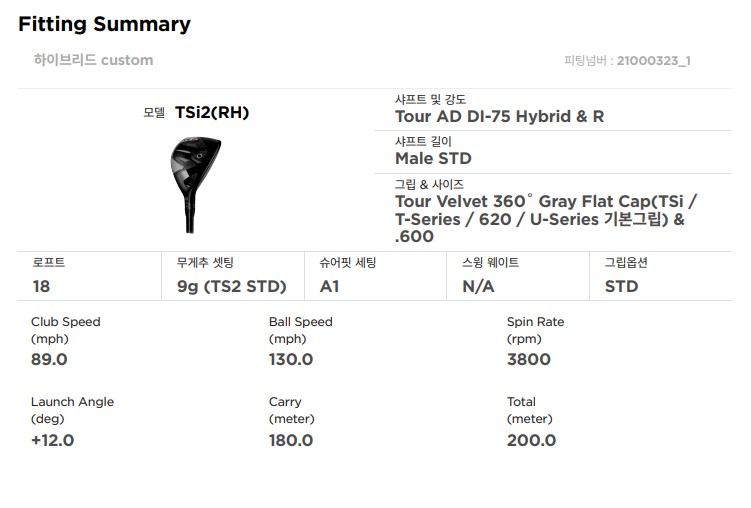The height and width of the screenshot is (508, 751).
Task: Click the Tour Velvet 360 grip description
Action: (x=545, y=218)
